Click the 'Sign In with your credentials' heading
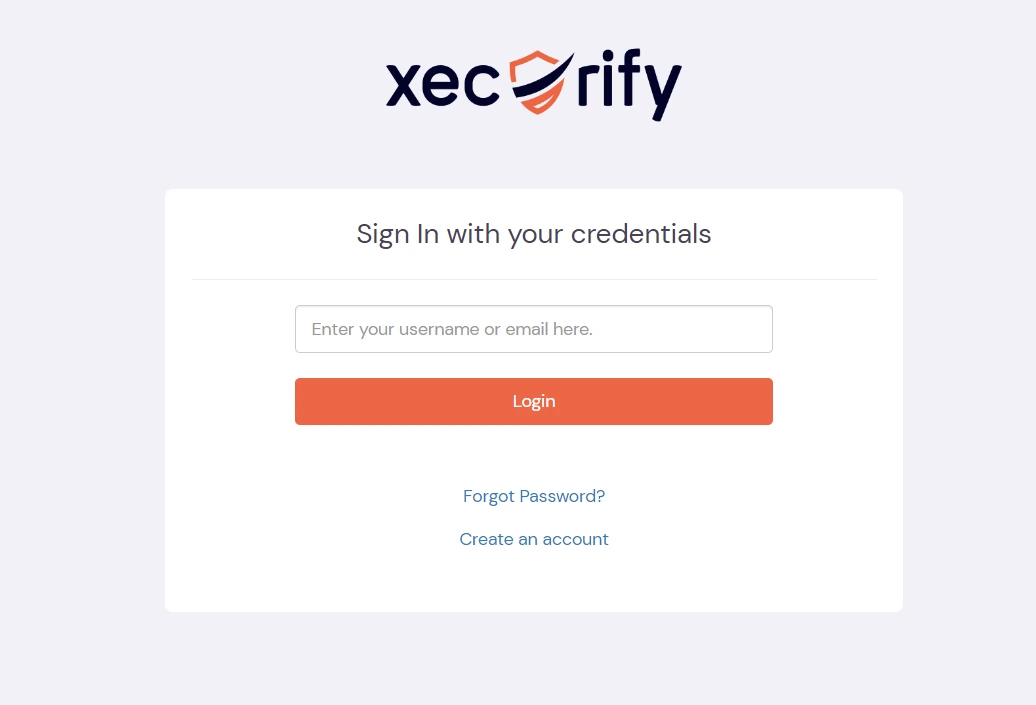The image size is (1036, 705). click(534, 234)
